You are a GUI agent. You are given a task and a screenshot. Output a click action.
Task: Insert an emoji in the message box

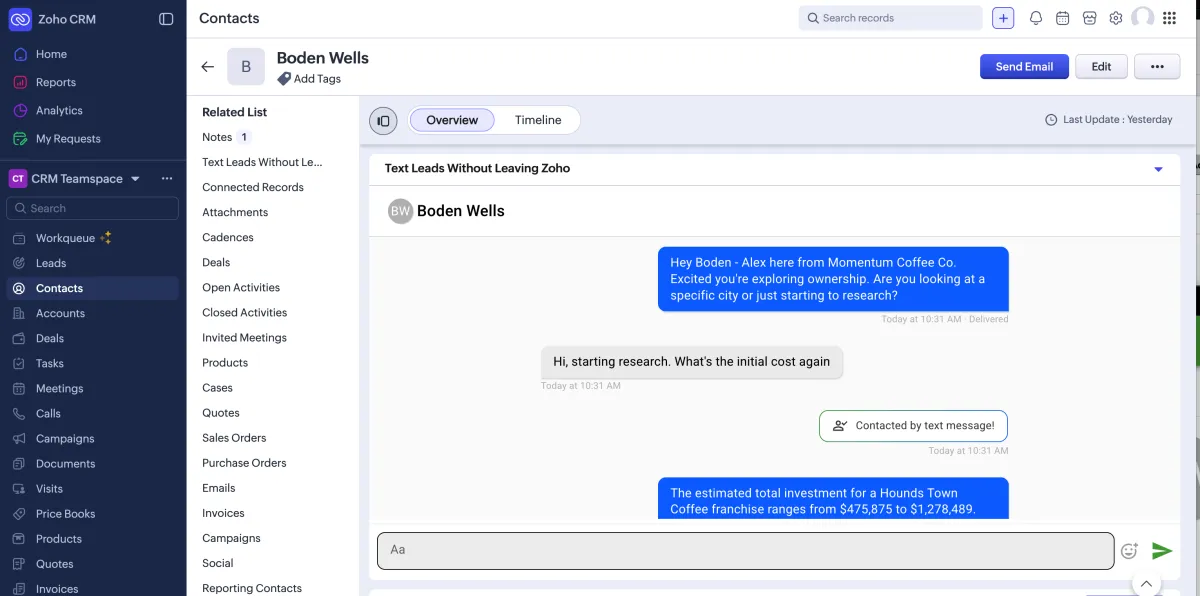pos(1129,550)
